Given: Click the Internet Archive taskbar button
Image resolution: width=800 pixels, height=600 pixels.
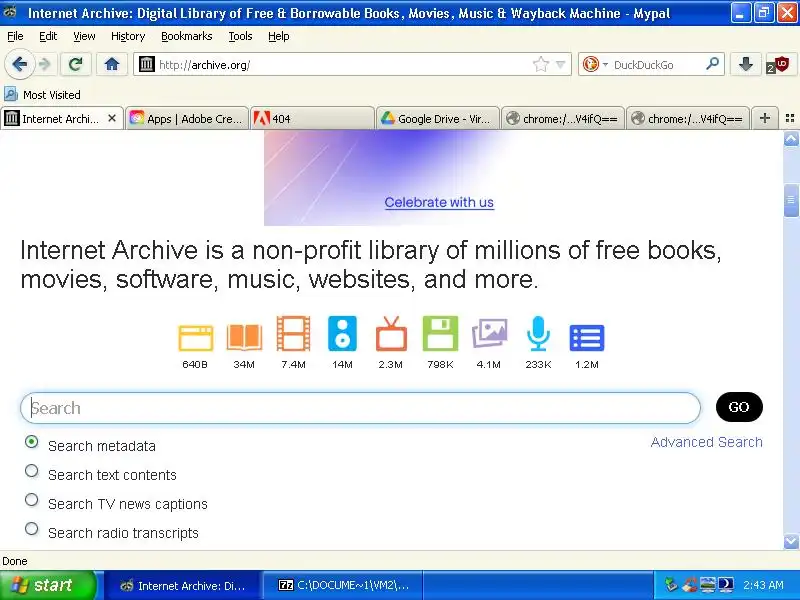Looking at the screenshot, I should (183, 585).
